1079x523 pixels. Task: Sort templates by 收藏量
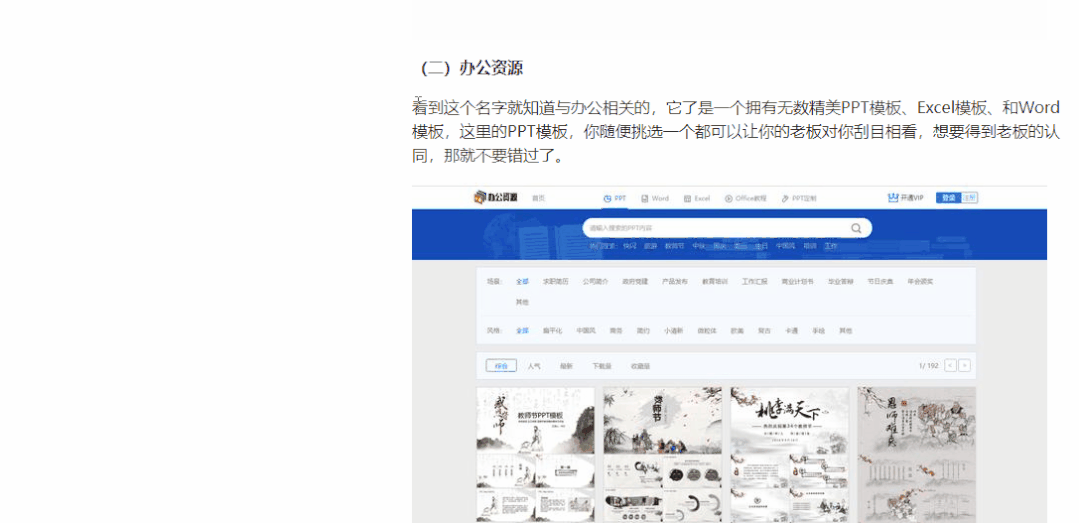point(640,366)
